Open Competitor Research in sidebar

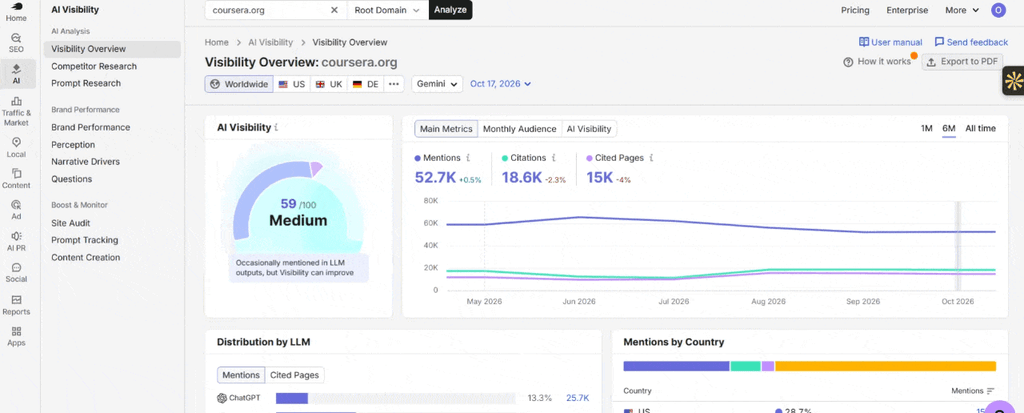[x=94, y=66]
